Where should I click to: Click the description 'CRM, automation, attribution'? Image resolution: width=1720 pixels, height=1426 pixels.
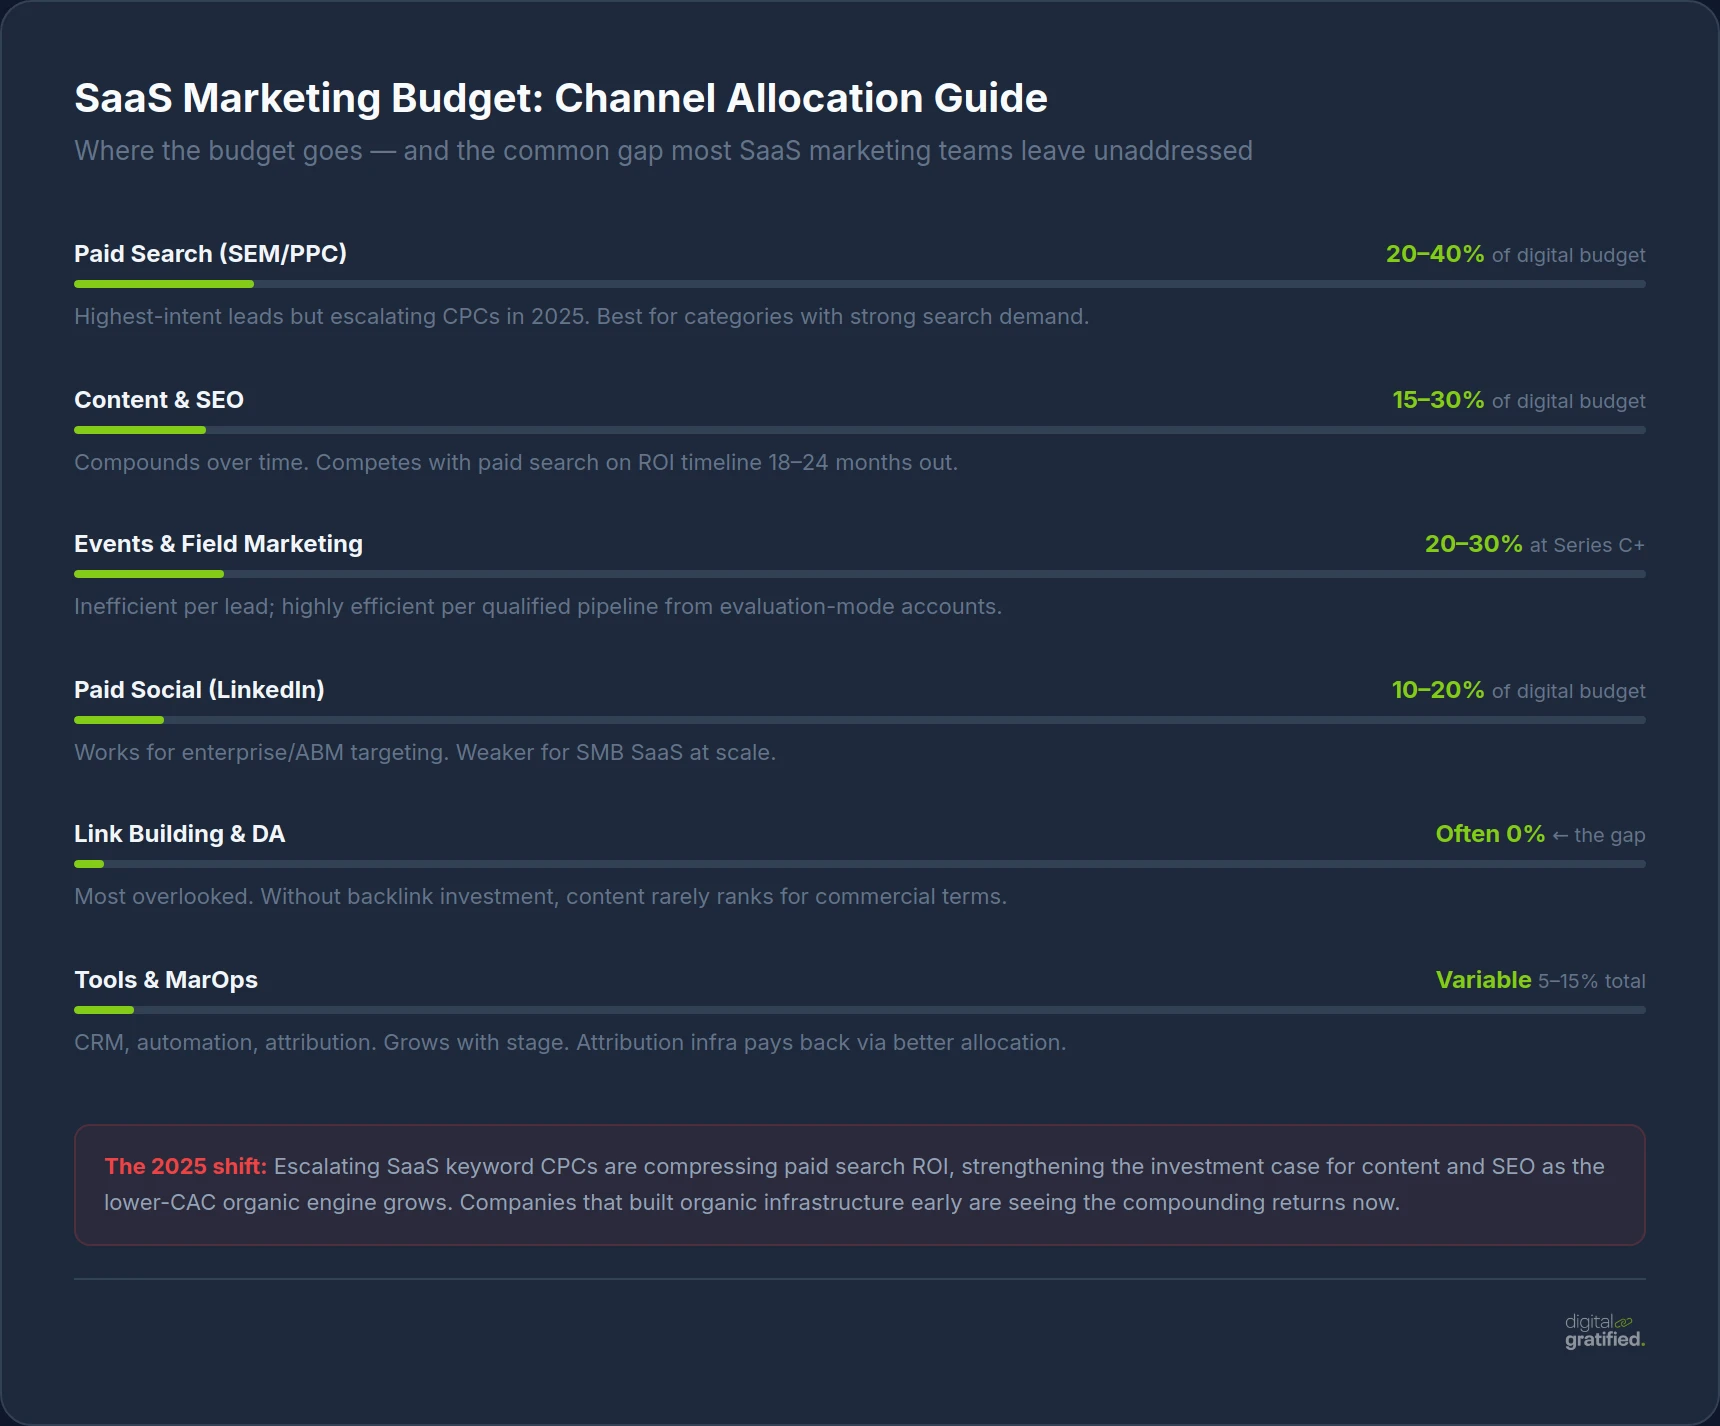tap(570, 1042)
